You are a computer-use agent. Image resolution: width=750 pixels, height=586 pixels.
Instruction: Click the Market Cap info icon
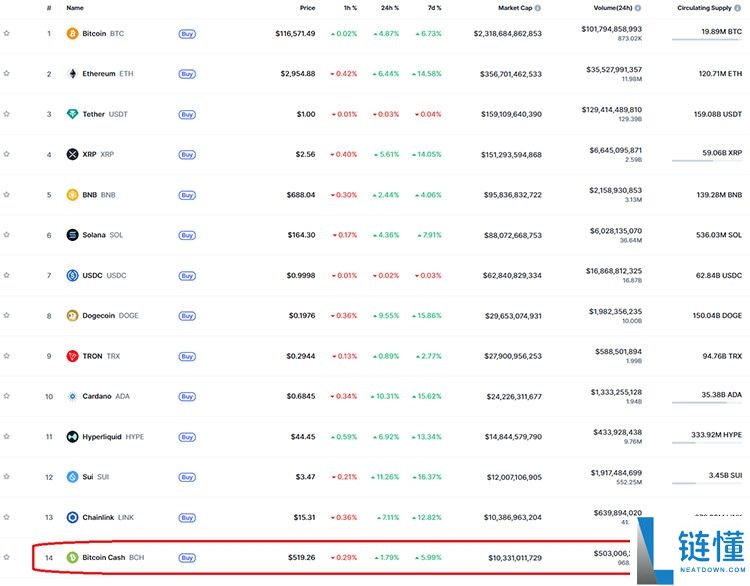point(538,8)
